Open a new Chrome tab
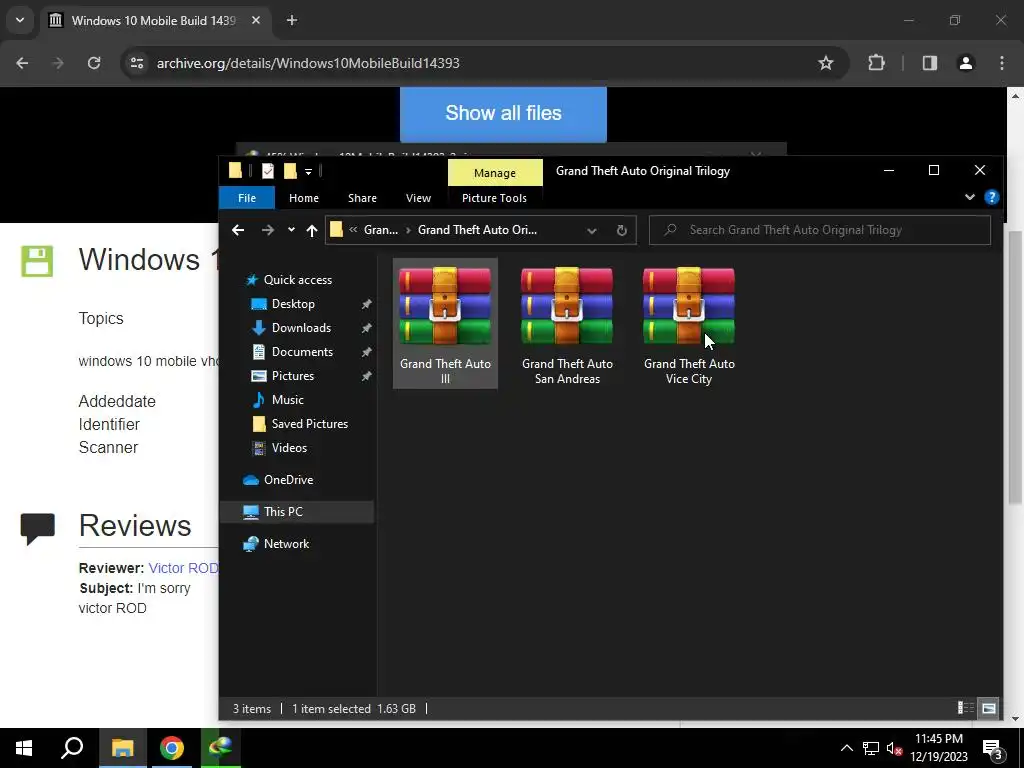The width and height of the screenshot is (1024, 768). [x=292, y=21]
